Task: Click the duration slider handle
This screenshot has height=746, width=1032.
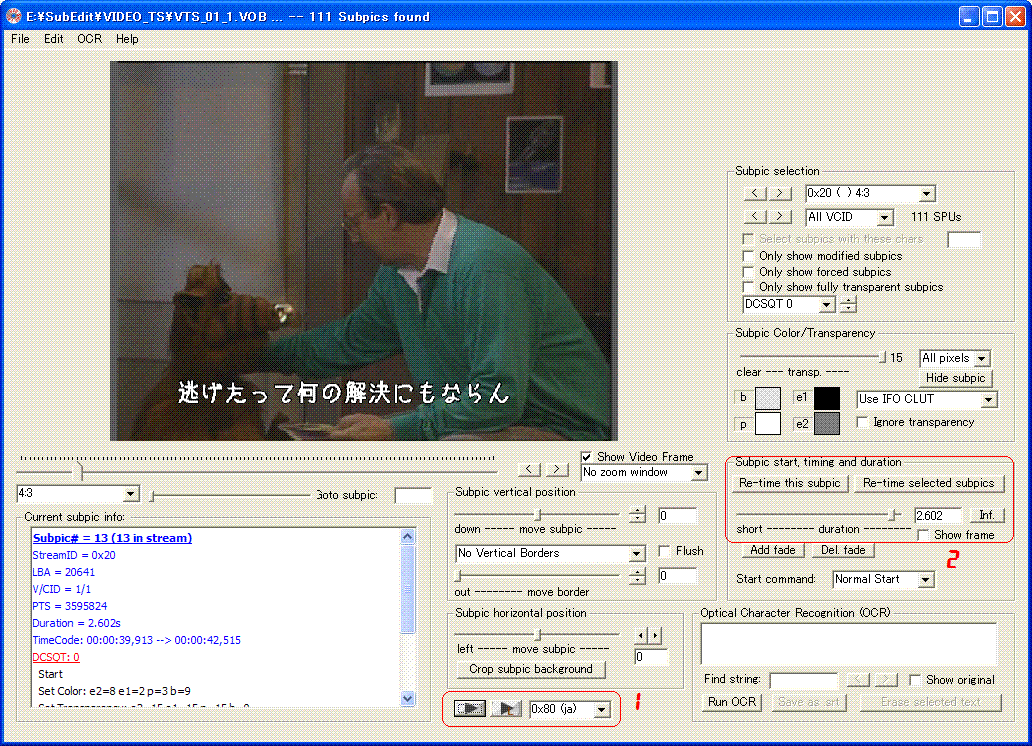Action: coord(894,515)
